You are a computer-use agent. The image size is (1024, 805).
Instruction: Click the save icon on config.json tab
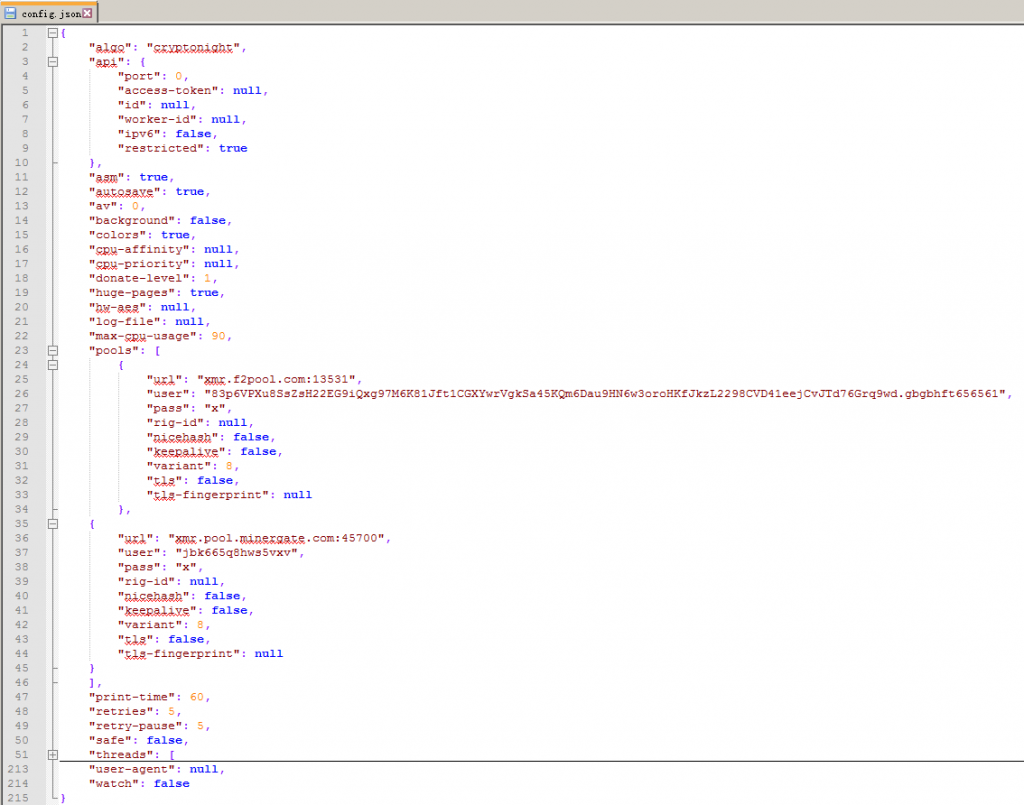pyautogui.click(x=10, y=13)
